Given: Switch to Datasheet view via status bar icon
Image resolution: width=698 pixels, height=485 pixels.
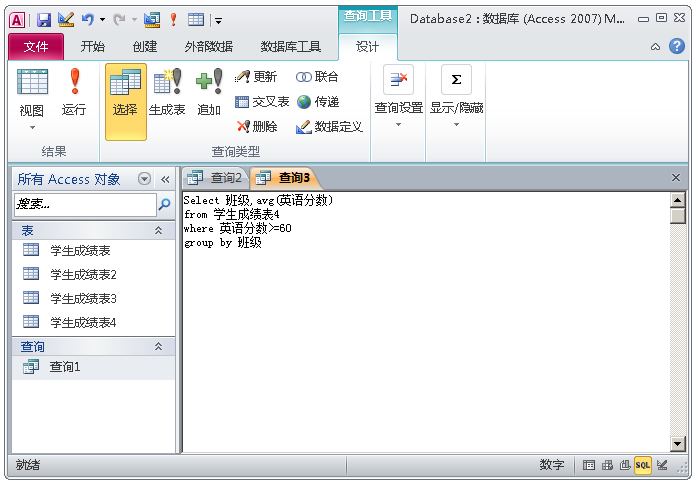Looking at the screenshot, I should pyautogui.click(x=588, y=465).
